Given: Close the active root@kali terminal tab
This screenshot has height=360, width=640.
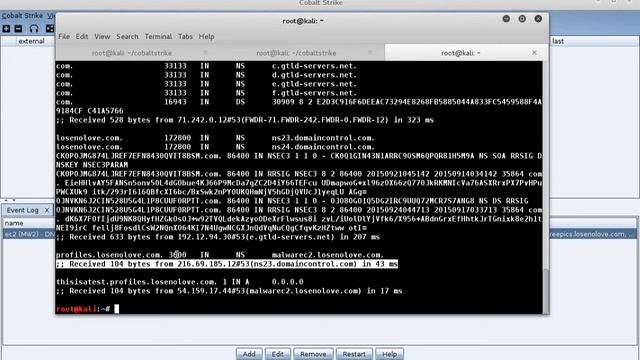Looking at the screenshot, I should click(534, 53).
